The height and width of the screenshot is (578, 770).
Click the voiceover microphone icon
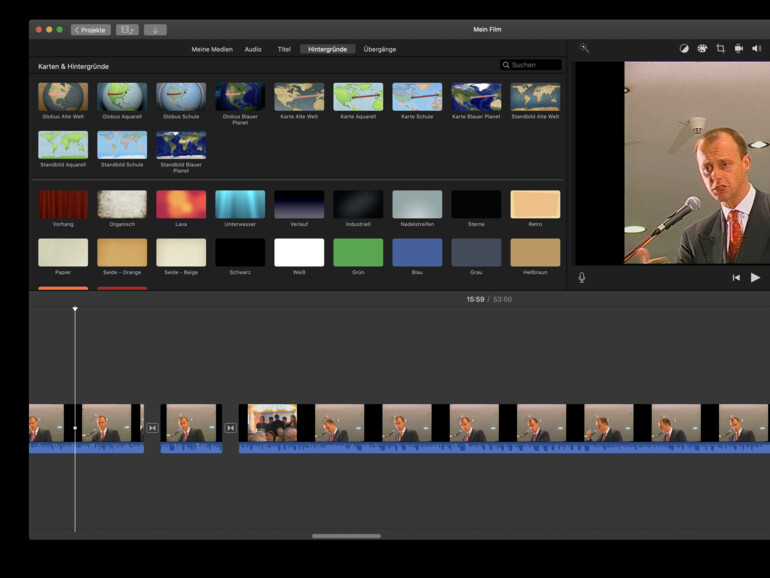(x=582, y=277)
